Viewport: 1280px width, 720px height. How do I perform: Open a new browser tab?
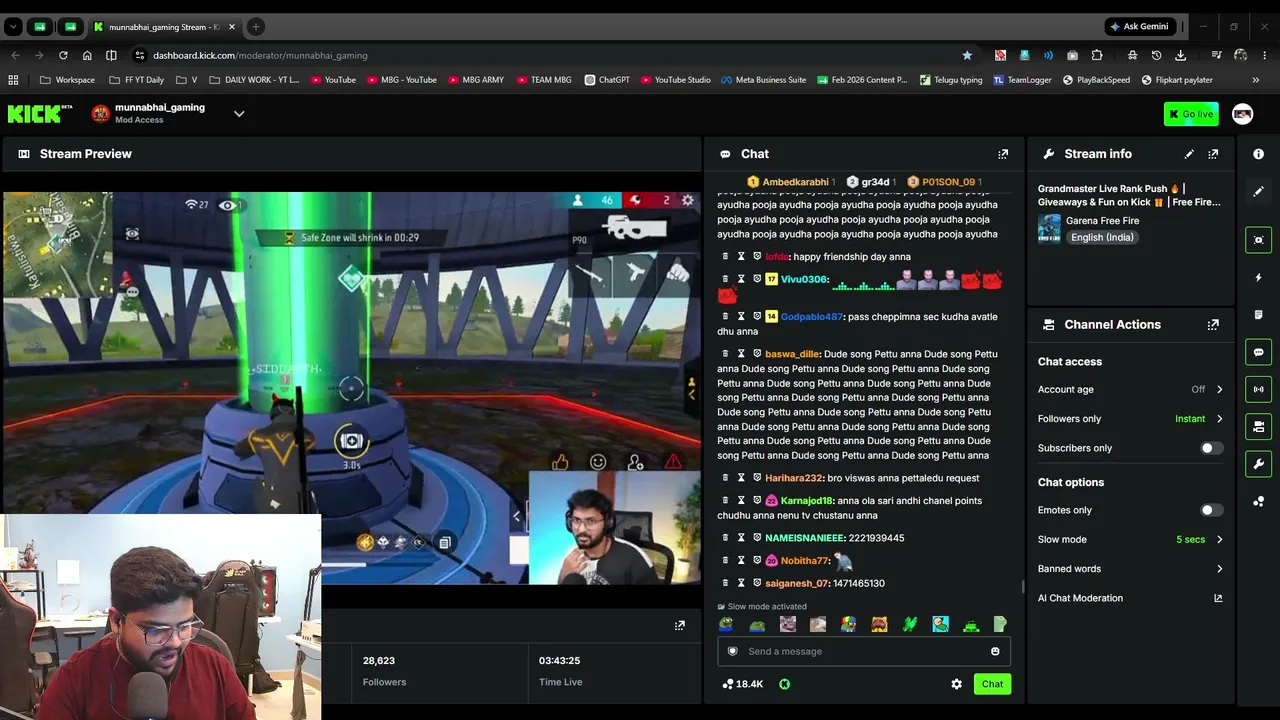pyautogui.click(x=255, y=27)
